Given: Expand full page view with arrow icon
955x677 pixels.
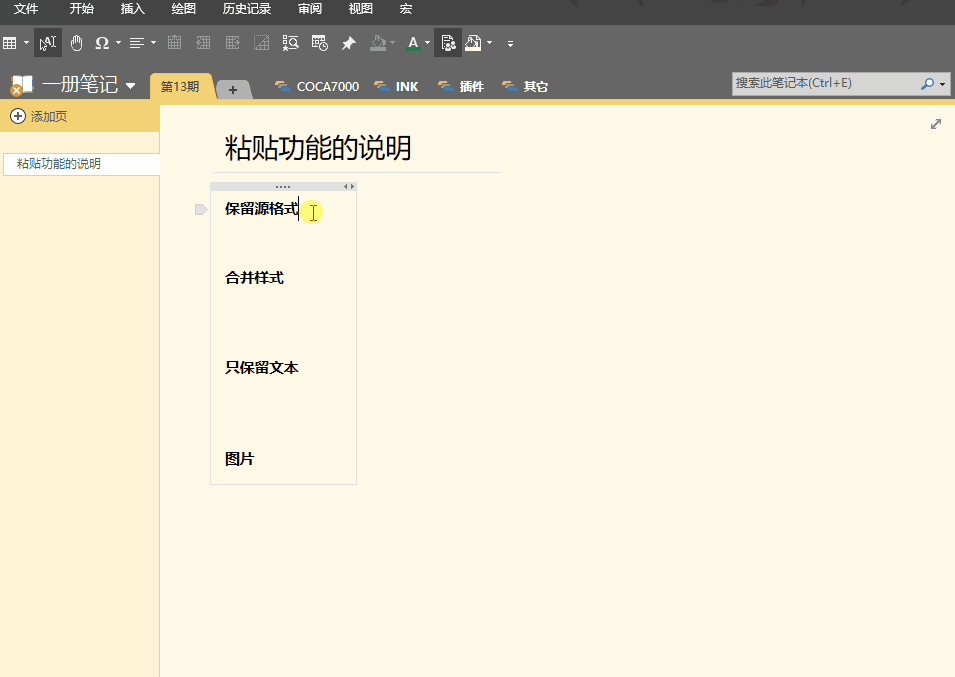Looking at the screenshot, I should [x=936, y=124].
